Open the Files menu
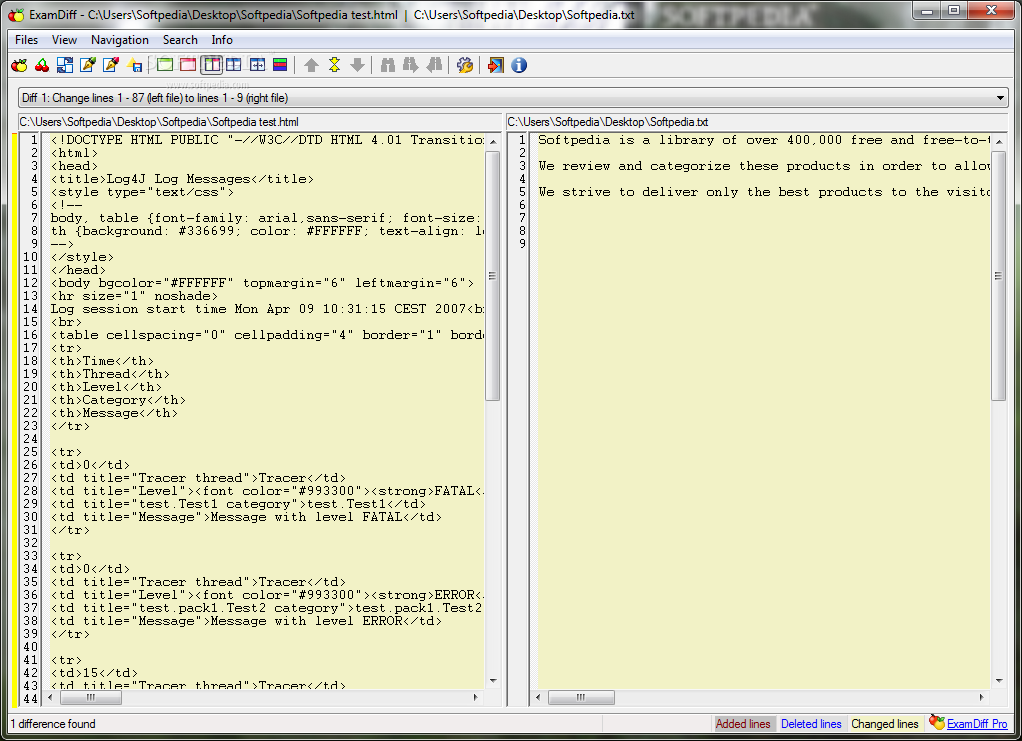Image resolution: width=1022 pixels, height=741 pixels. [27, 40]
